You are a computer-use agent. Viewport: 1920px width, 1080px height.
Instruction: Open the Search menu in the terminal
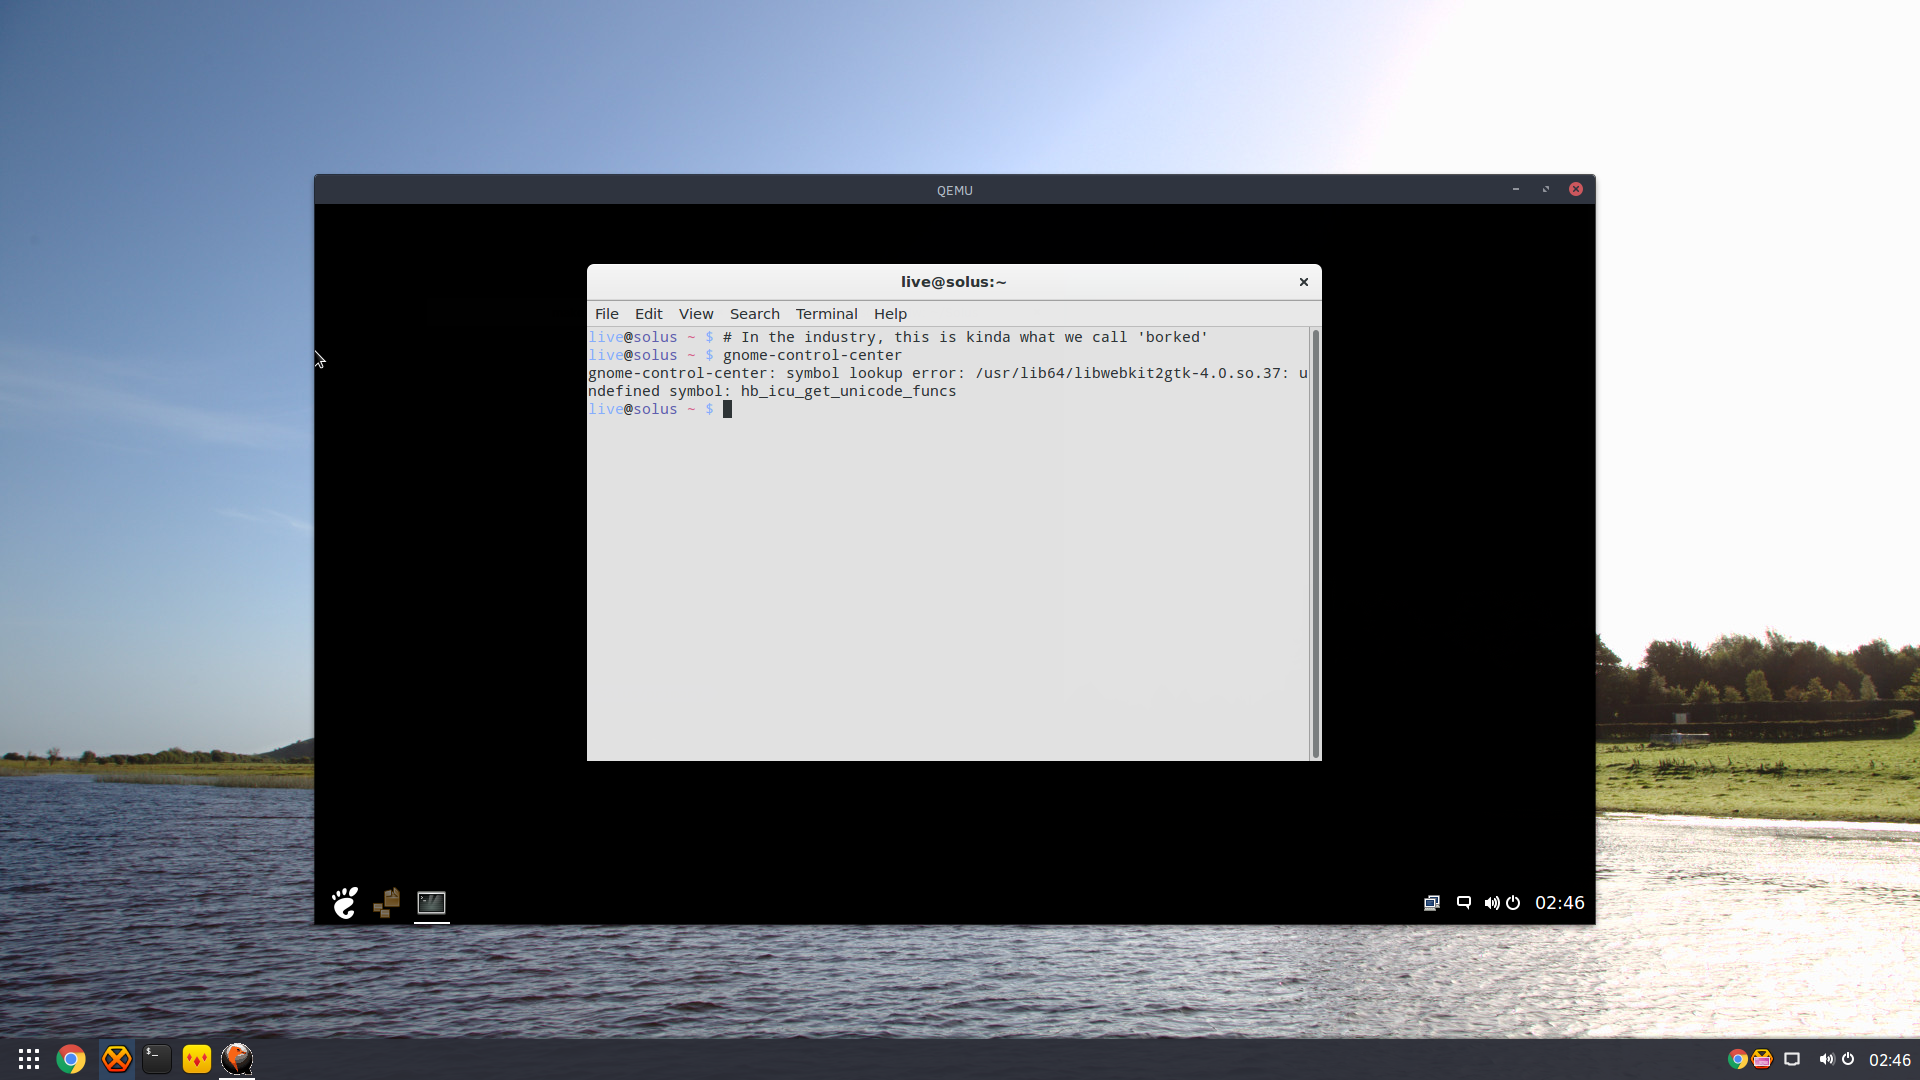[754, 314]
